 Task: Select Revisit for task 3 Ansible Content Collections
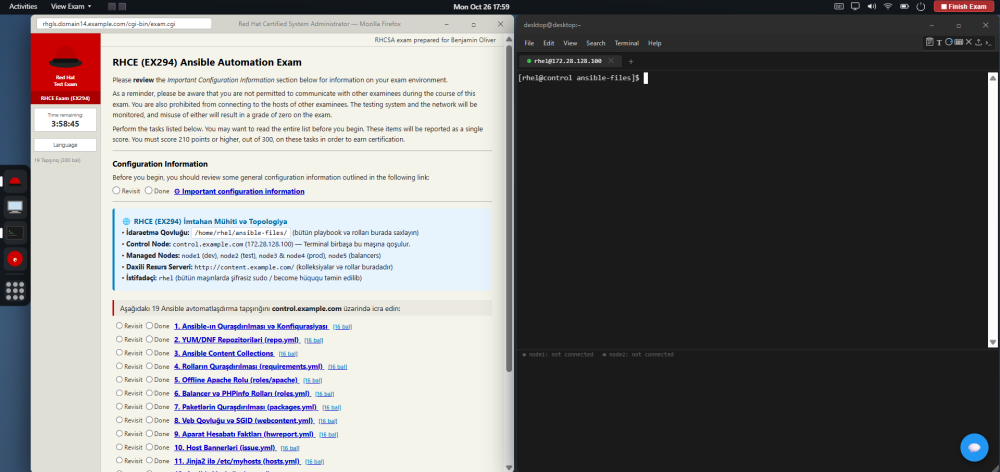[x=119, y=353]
